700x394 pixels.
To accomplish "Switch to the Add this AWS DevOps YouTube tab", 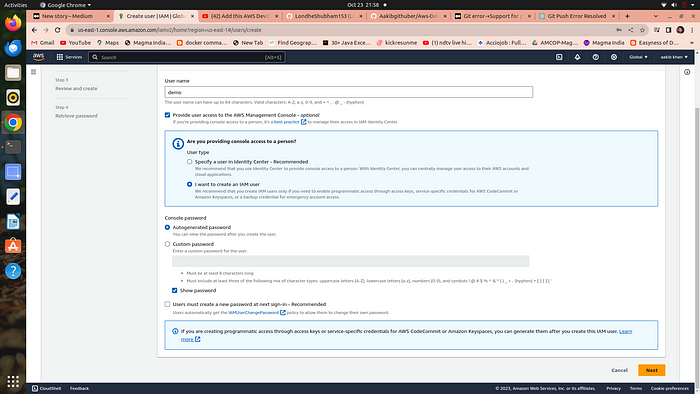I will click(x=240, y=16).
